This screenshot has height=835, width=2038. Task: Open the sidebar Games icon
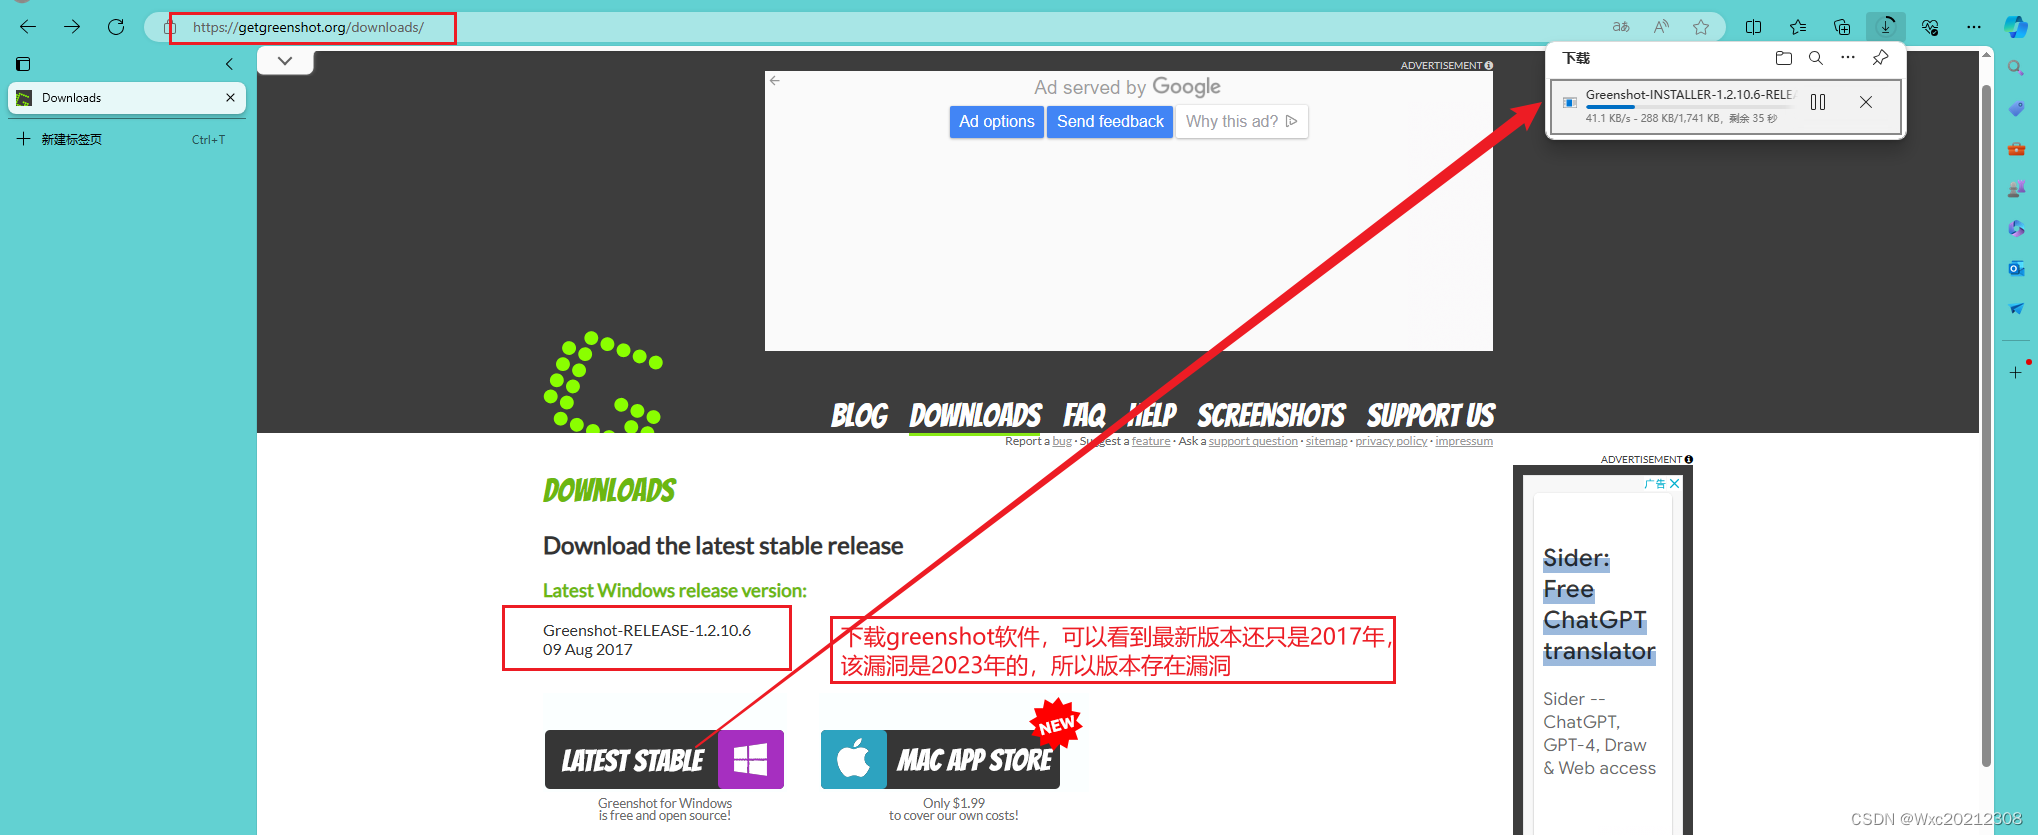[x=2016, y=188]
